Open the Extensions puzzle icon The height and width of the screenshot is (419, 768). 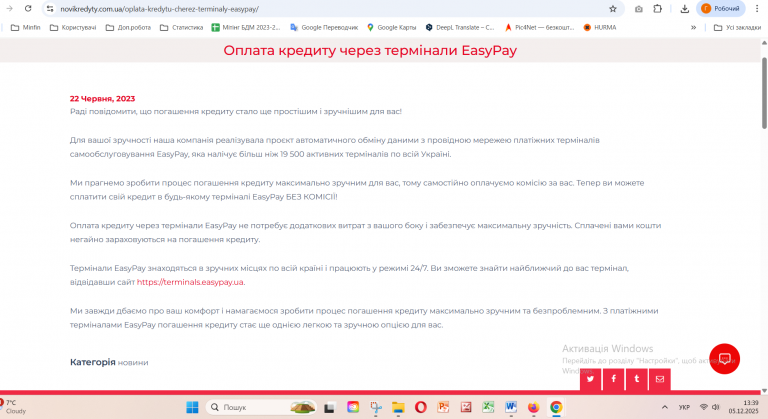point(658,9)
